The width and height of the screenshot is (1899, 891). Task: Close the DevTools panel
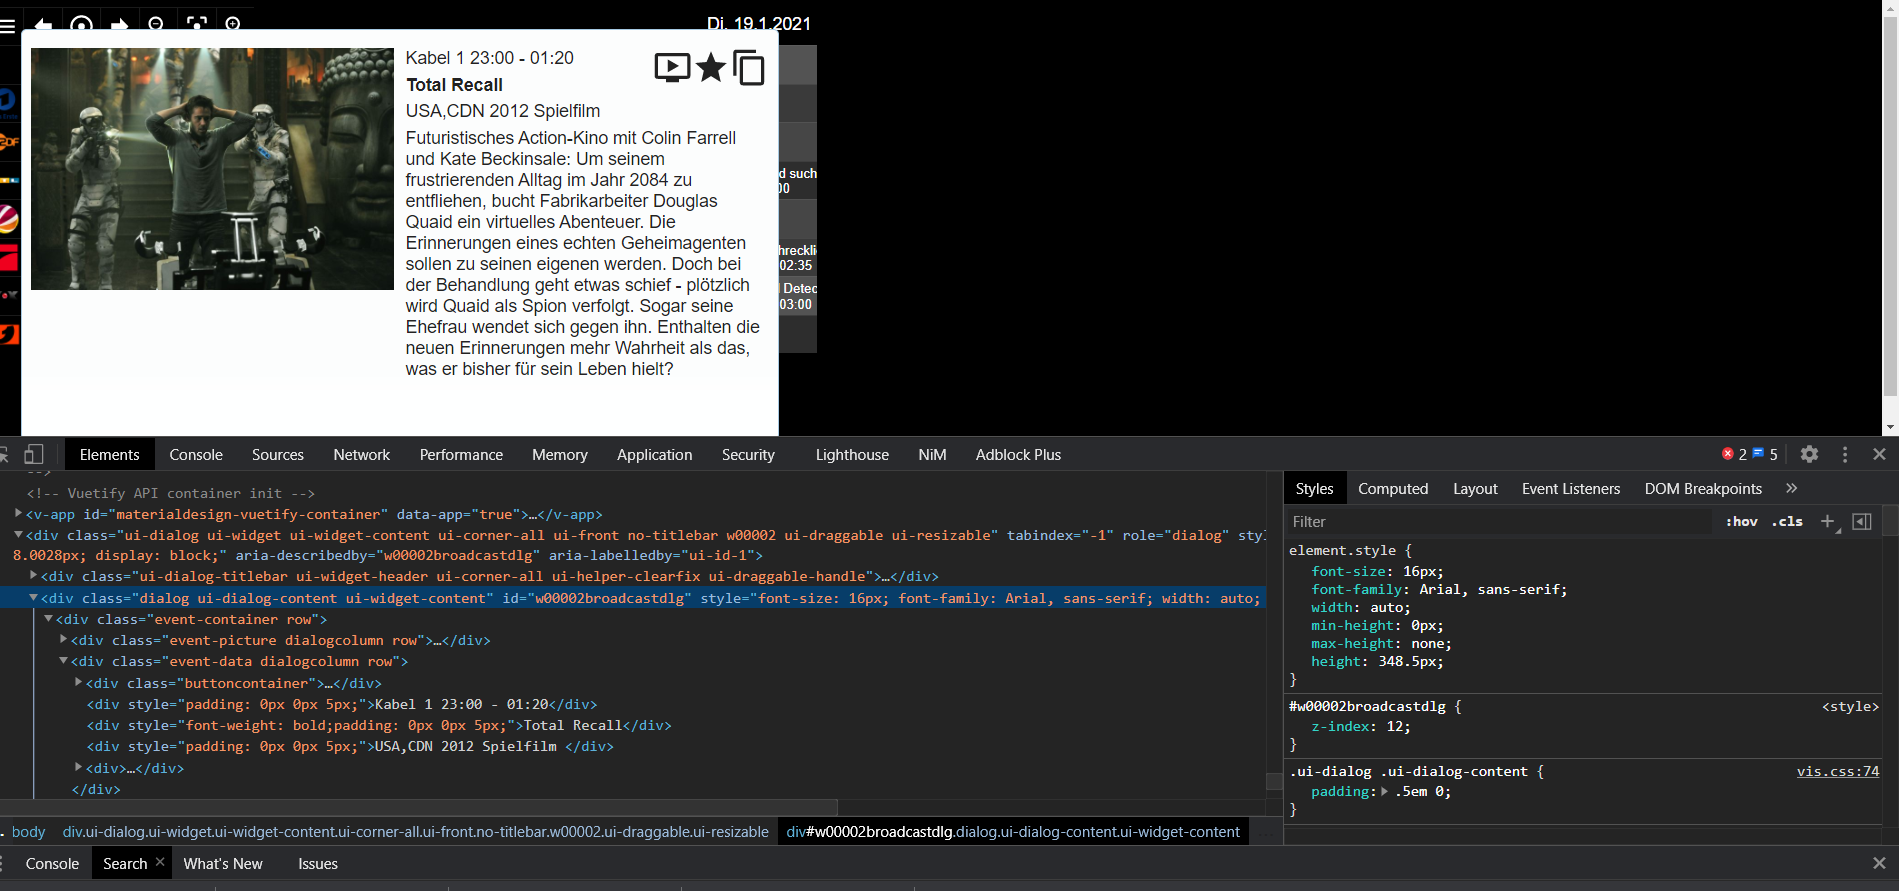pos(1879,454)
